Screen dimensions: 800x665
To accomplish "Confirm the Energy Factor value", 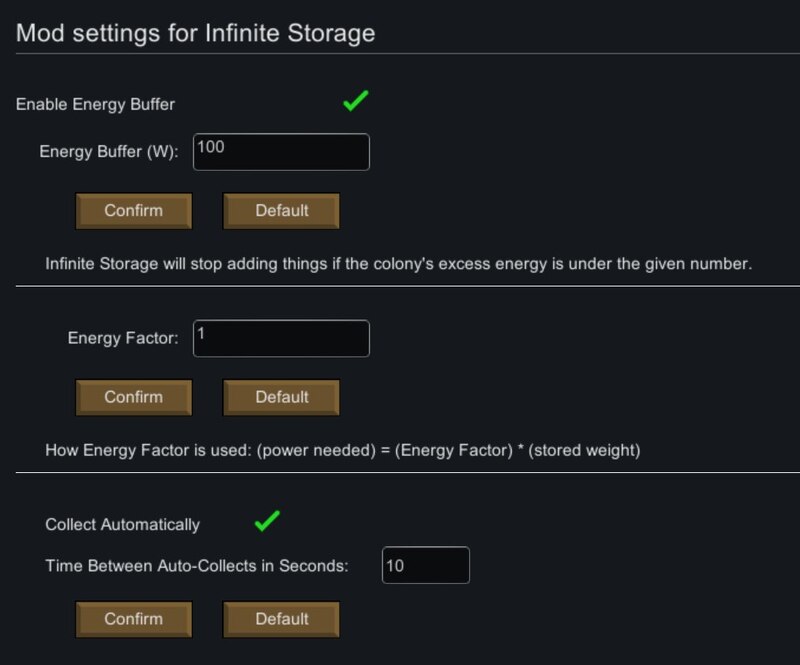I will pyautogui.click(x=134, y=397).
